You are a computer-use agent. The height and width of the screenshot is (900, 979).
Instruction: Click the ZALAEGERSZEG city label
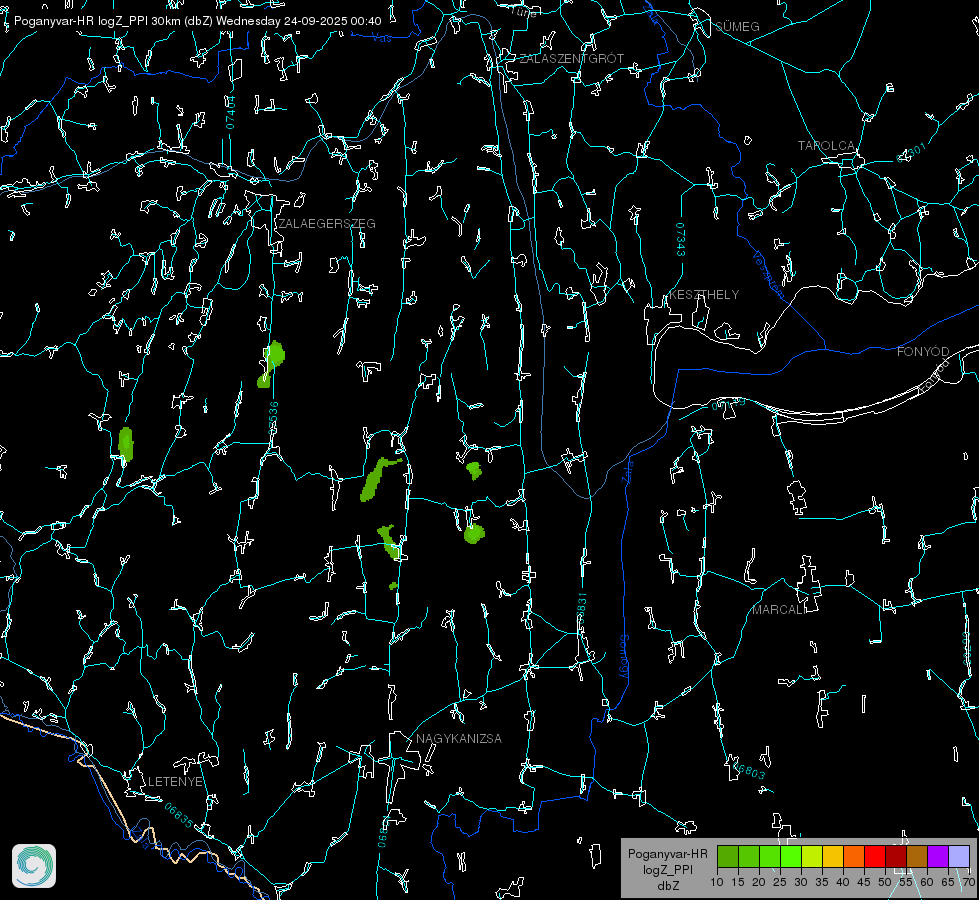click(x=327, y=224)
